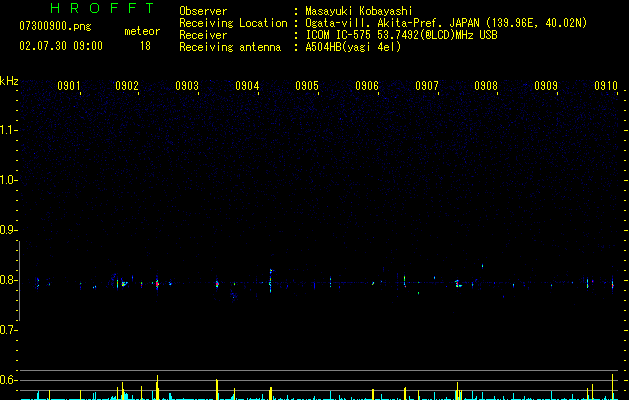Click the 0.9 frequency axis label

(x=7, y=230)
